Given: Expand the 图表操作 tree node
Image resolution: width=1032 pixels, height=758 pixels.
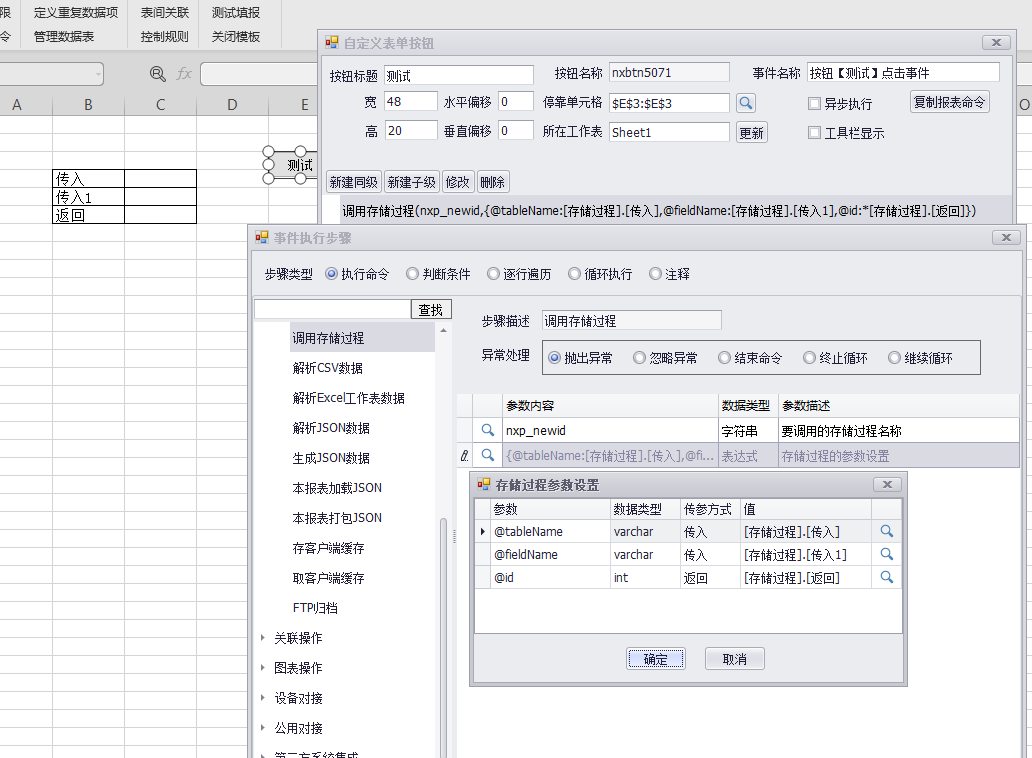Looking at the screenshot, I should (x=263, y=668).
